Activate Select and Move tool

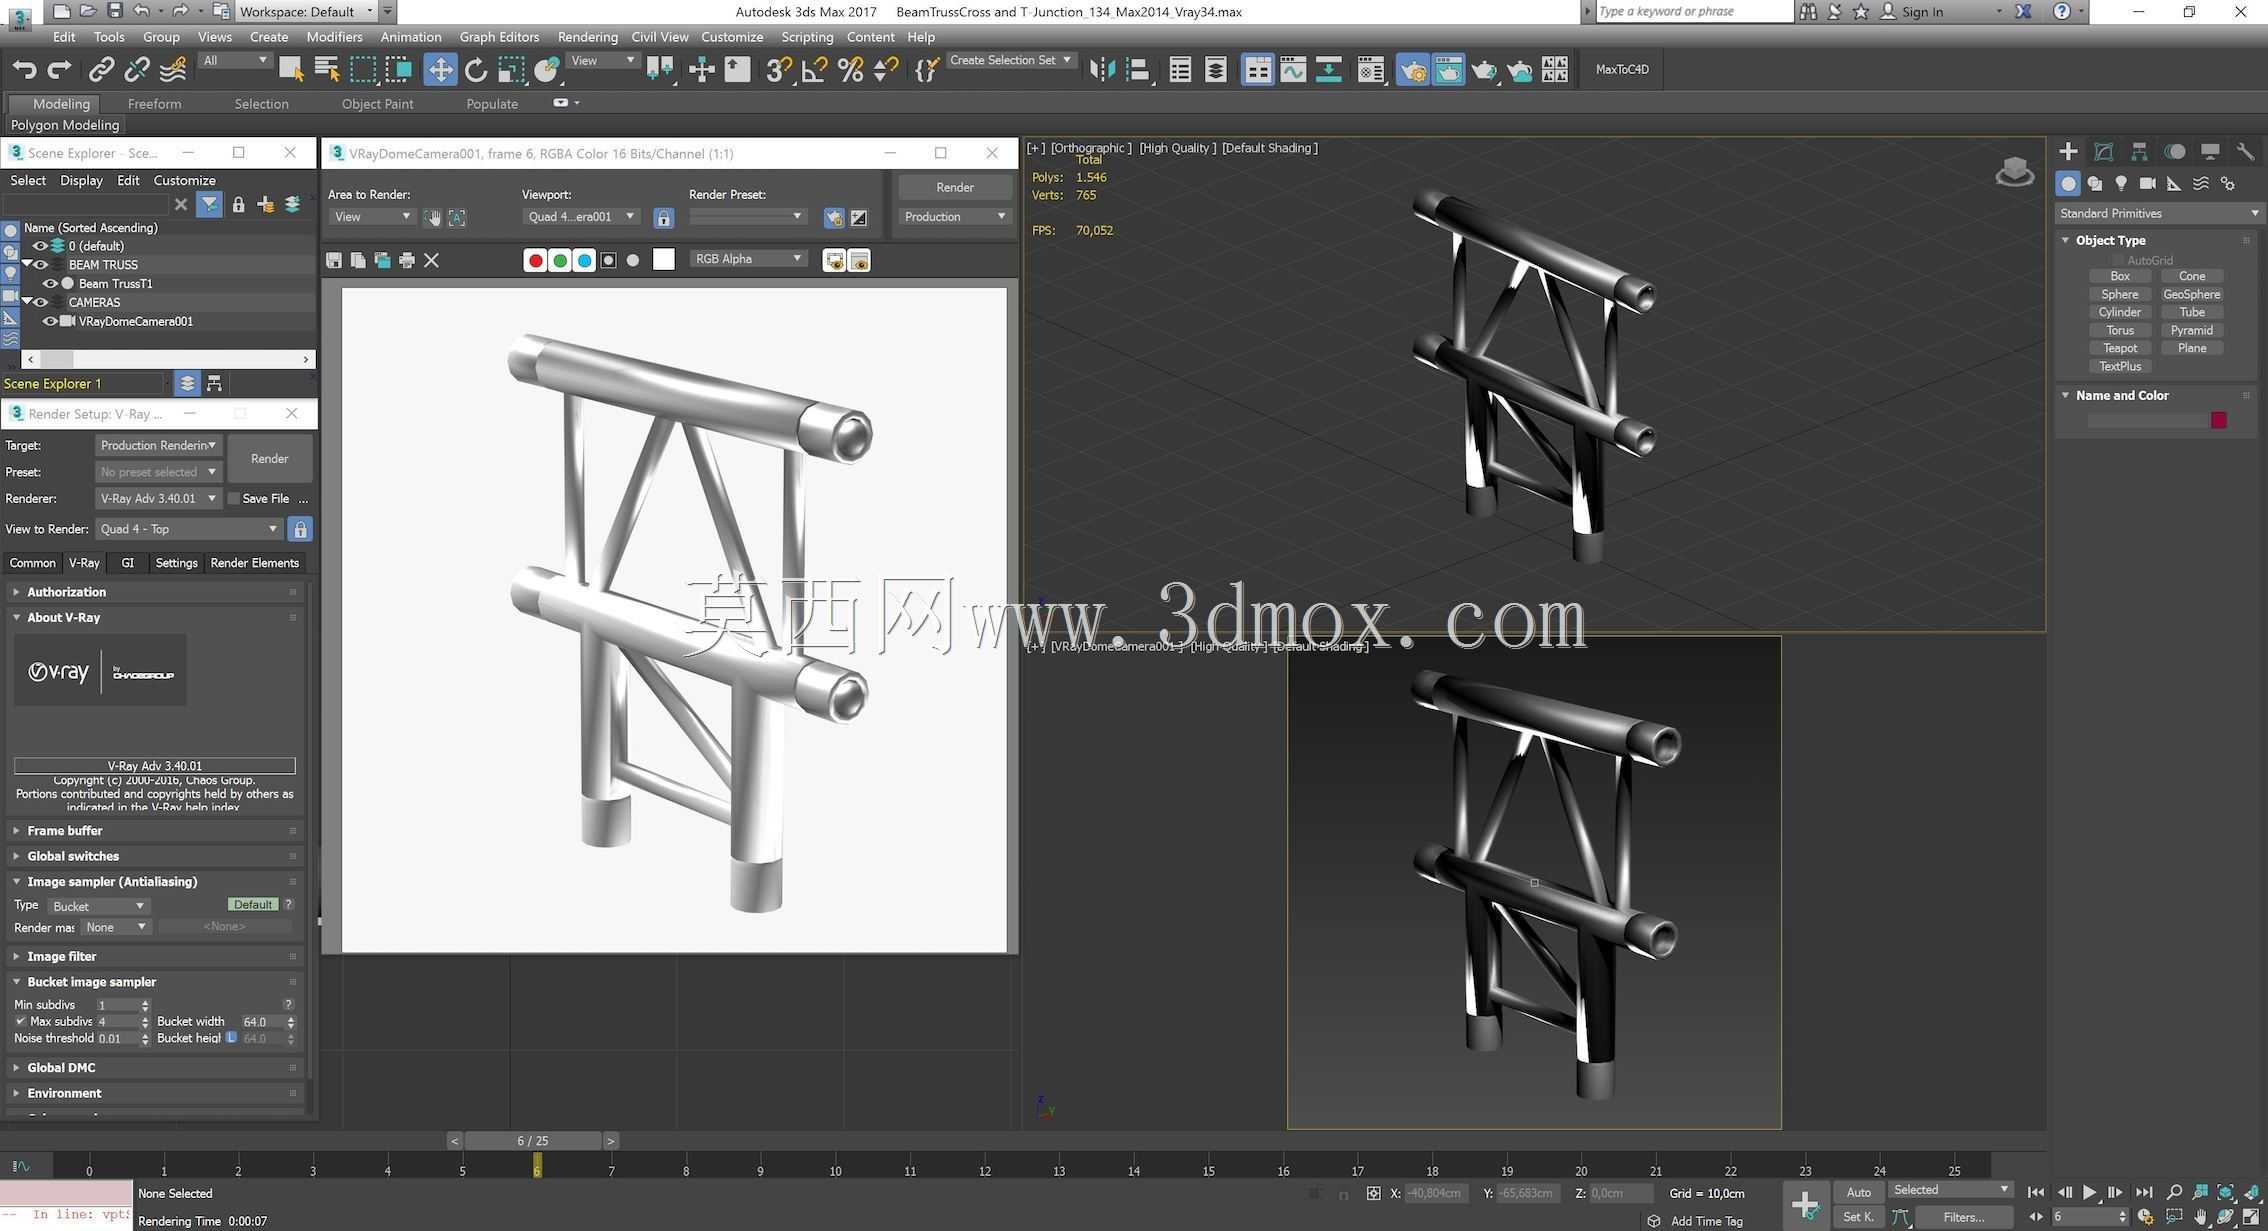(440, 70)
